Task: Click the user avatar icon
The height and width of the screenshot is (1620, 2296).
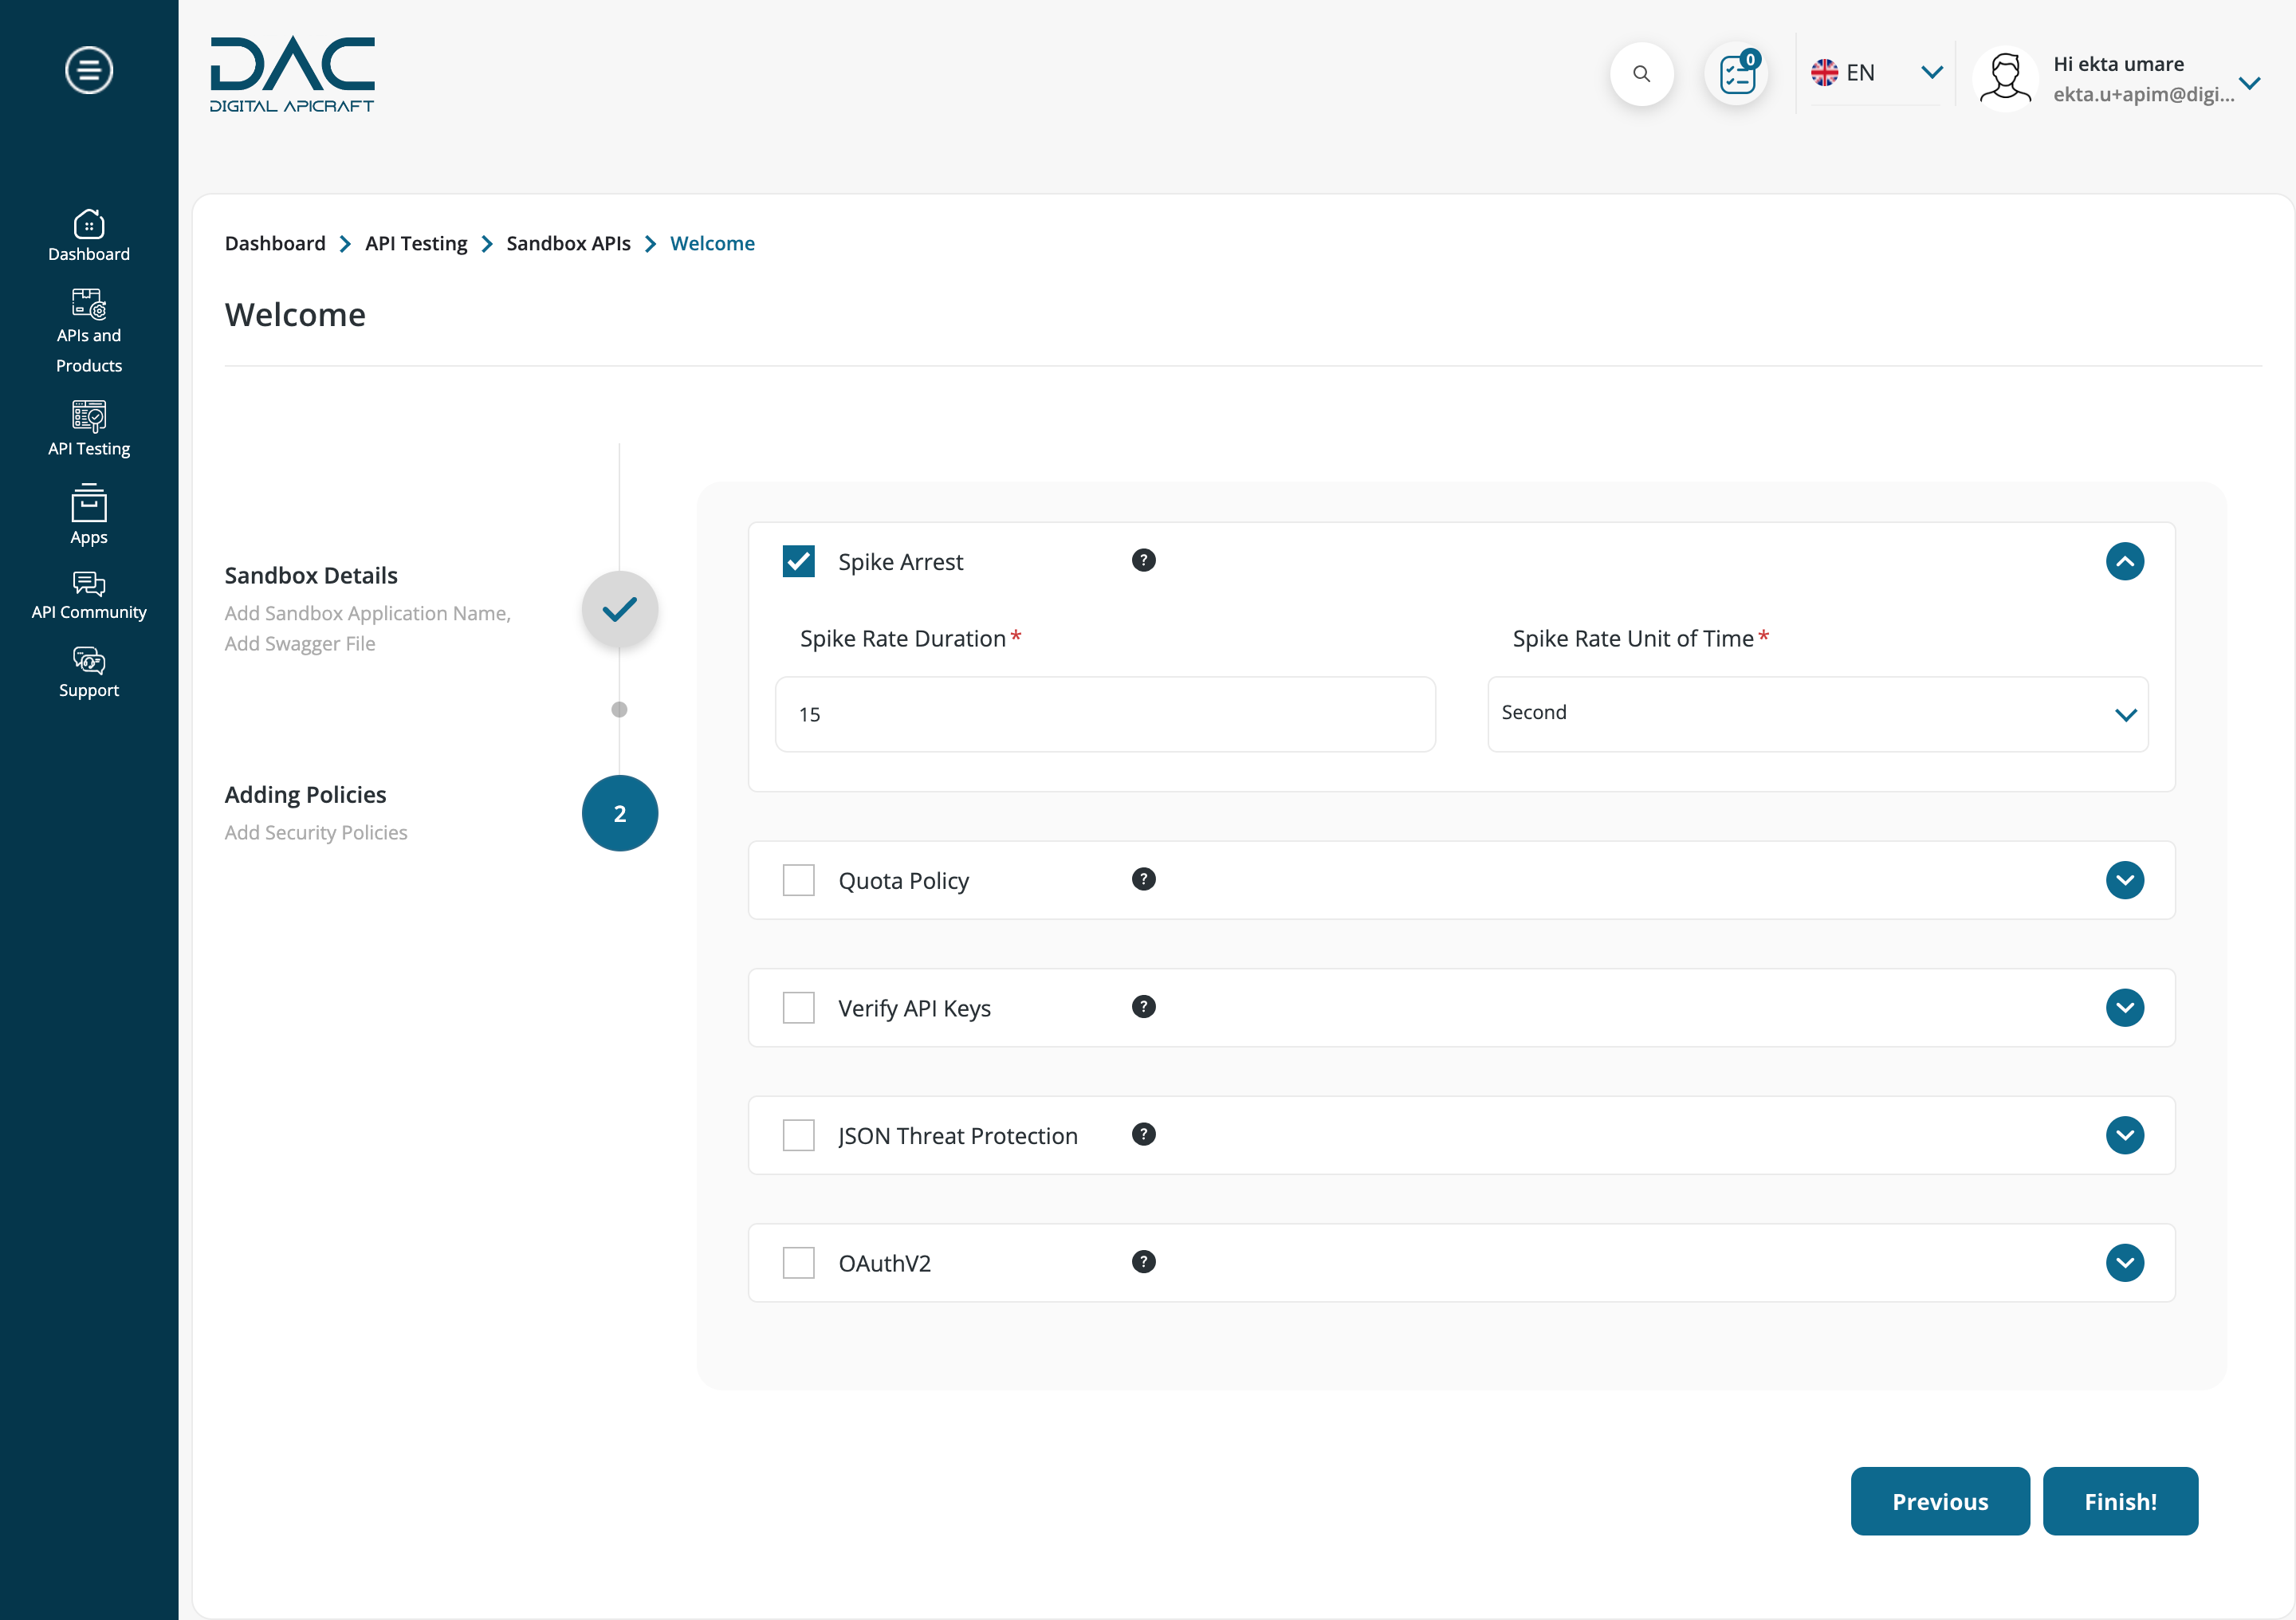Action: [x=2005, y=78]
